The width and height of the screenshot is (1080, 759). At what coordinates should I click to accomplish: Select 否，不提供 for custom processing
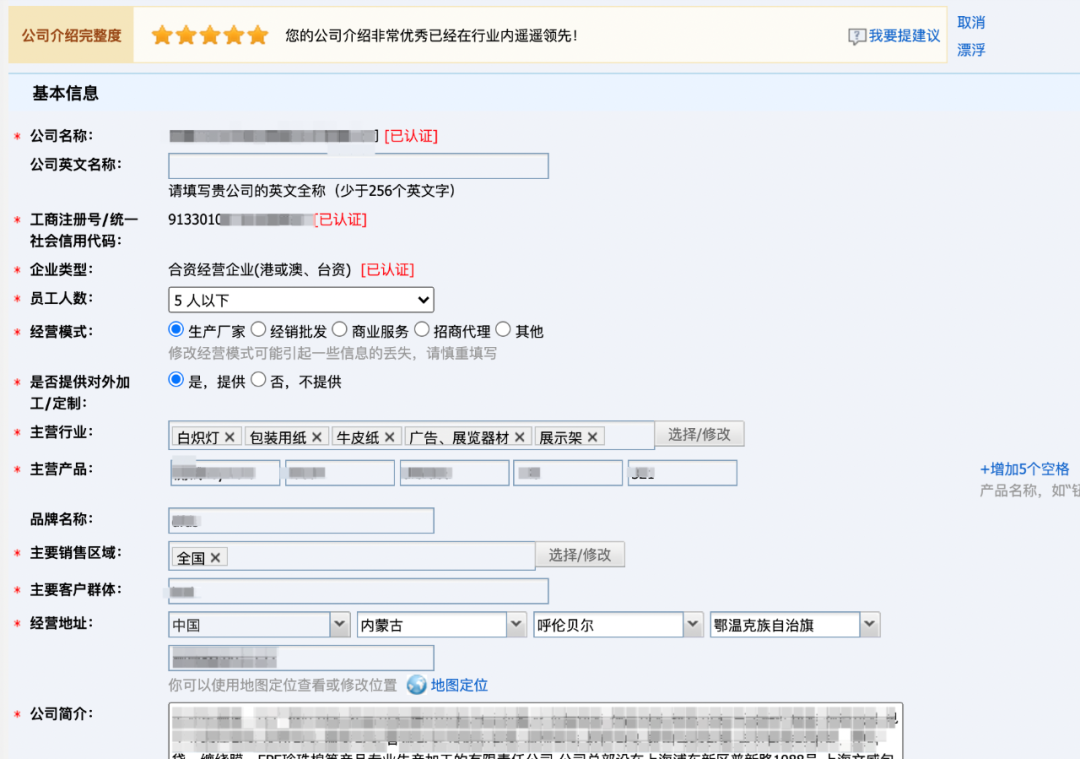pos(258,380)
